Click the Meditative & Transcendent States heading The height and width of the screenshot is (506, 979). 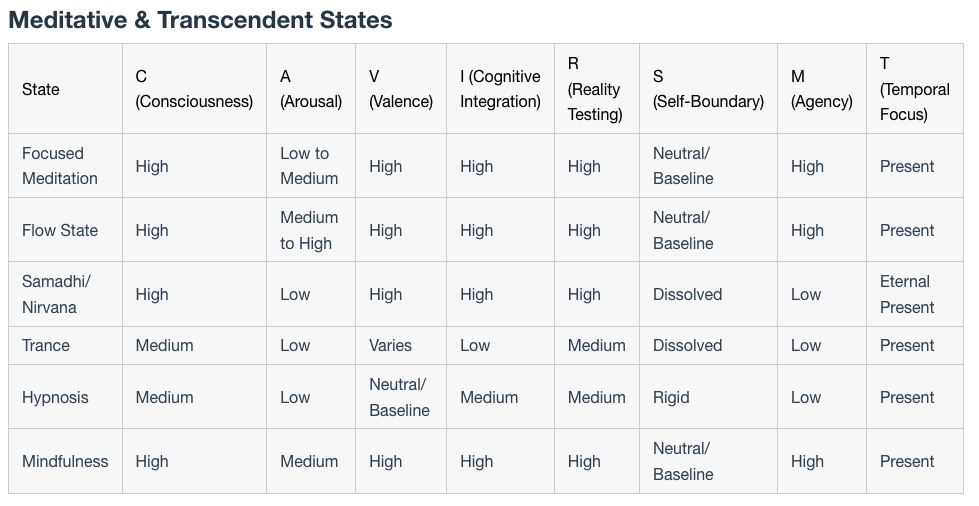point(200,20)
